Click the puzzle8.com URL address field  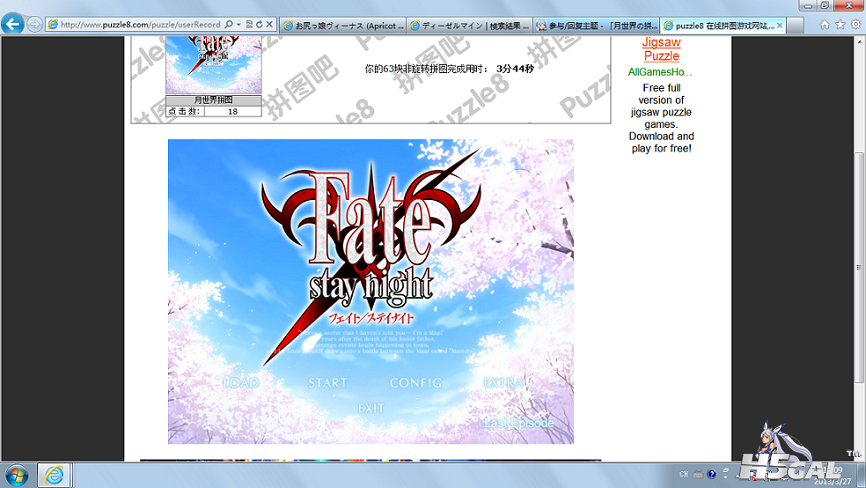pyautogui.click(x=140, y=24)
